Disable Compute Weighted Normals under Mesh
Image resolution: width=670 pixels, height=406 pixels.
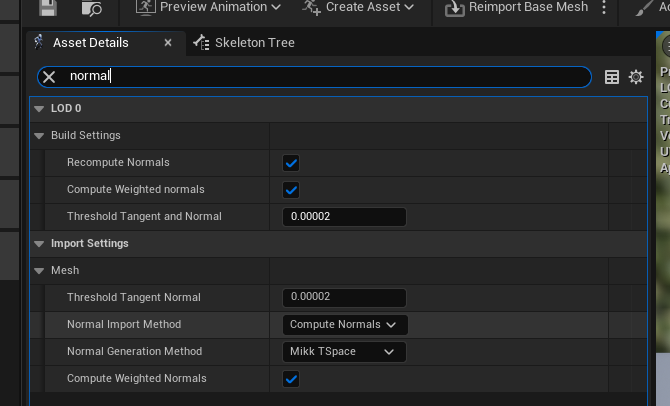(x=291, y=379)
